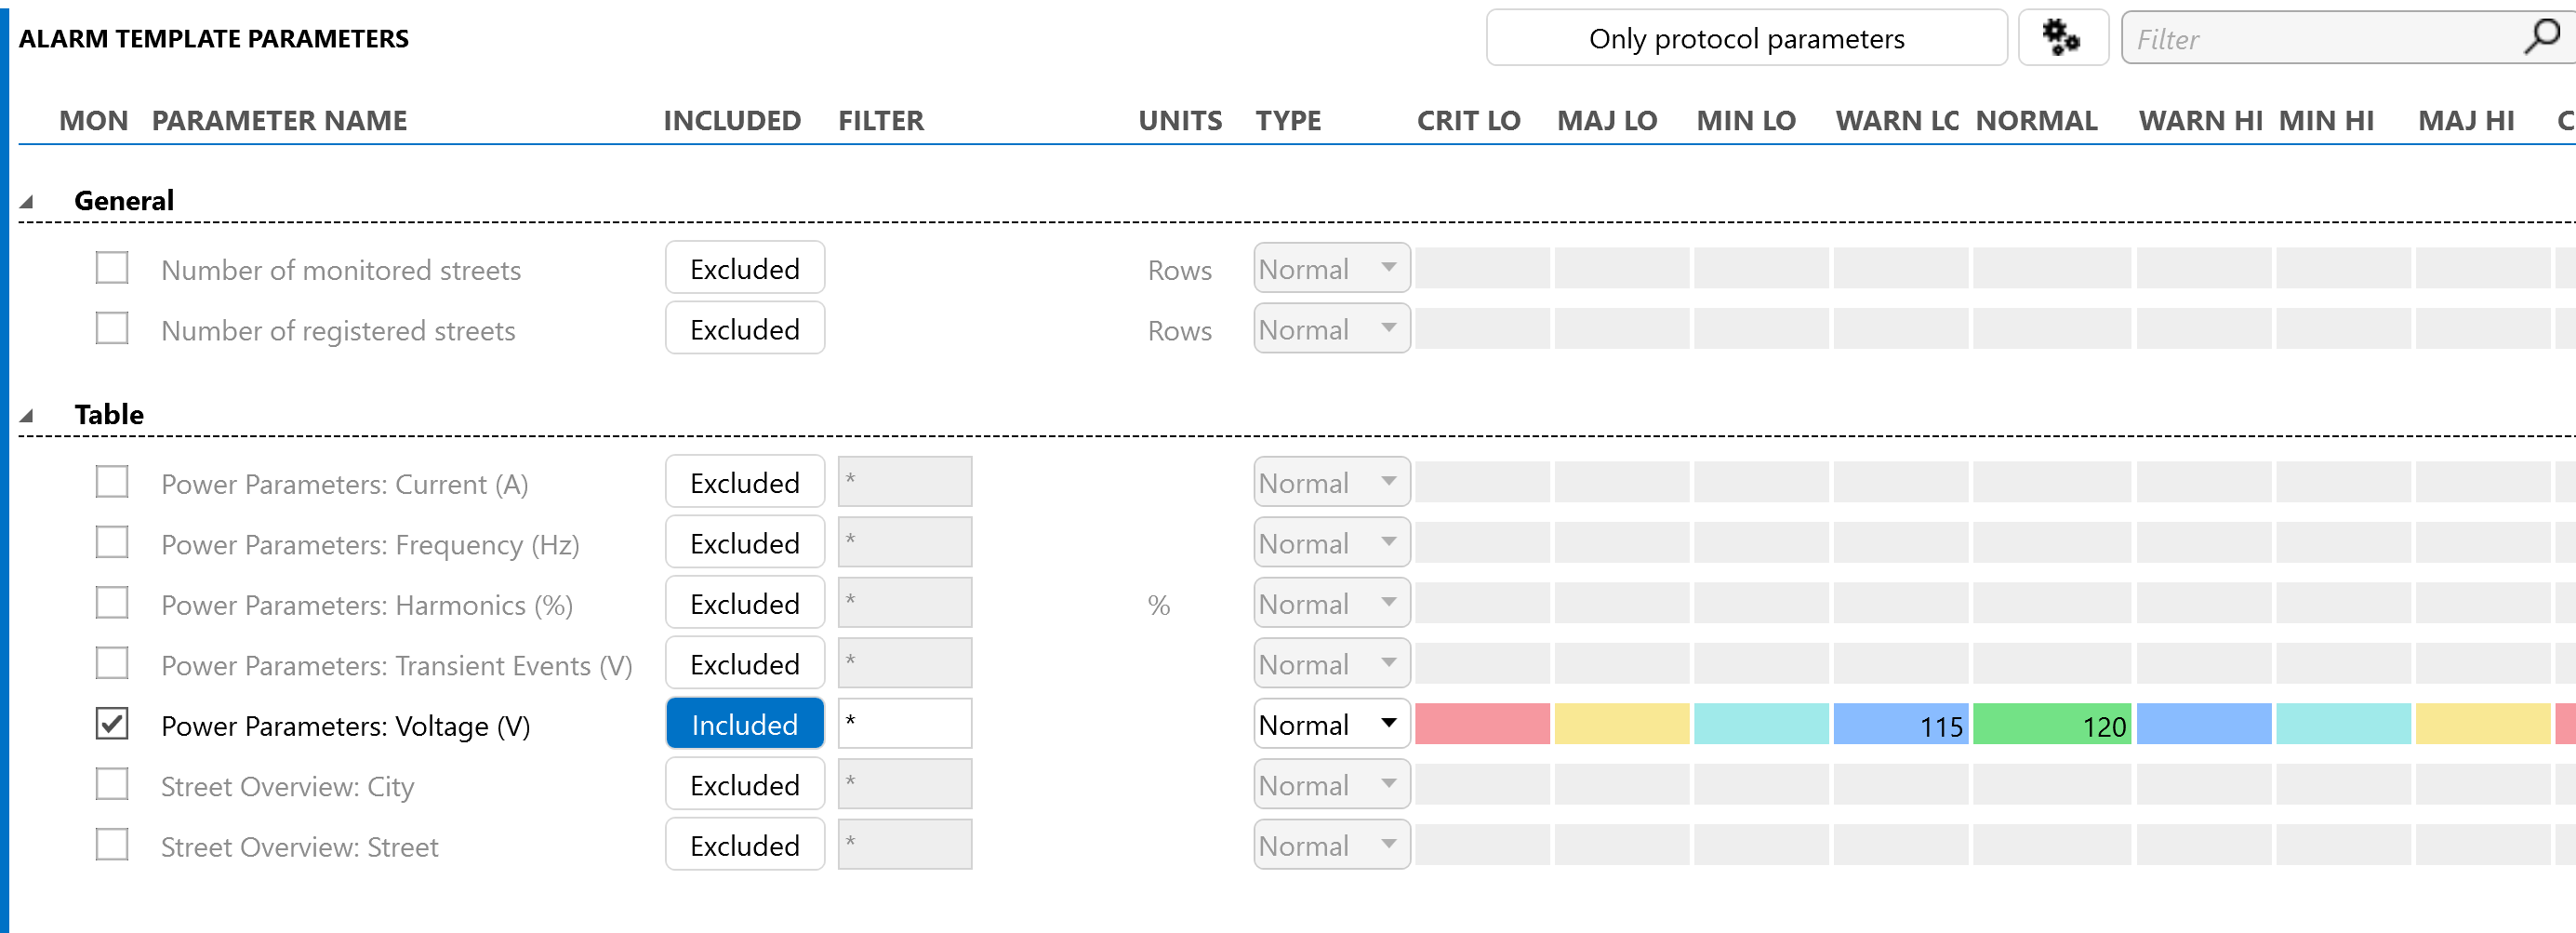Click the NORMAL column header
Image resolution: width=2576 pixels, height=933 pixels.
tap(2036, 121)
